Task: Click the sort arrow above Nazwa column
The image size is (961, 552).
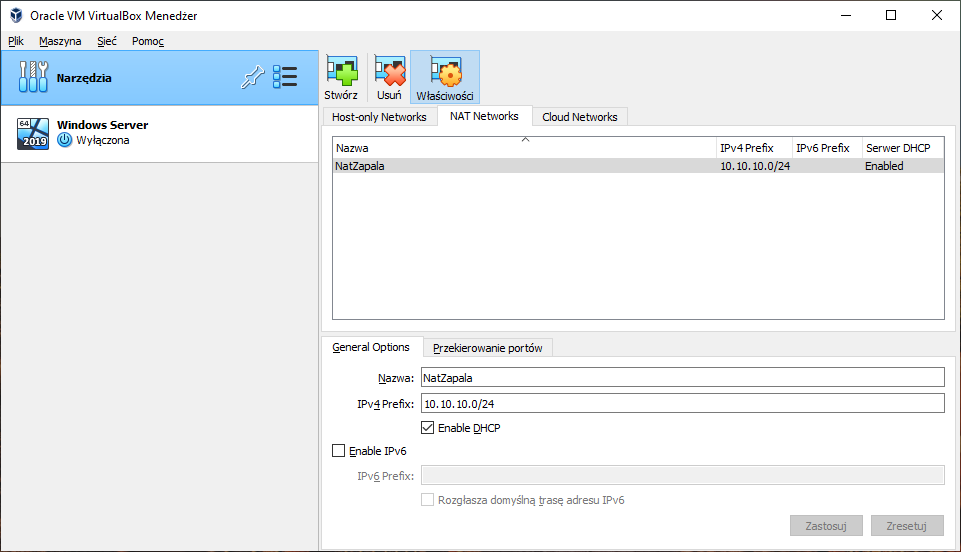Action: pos(525,140)
